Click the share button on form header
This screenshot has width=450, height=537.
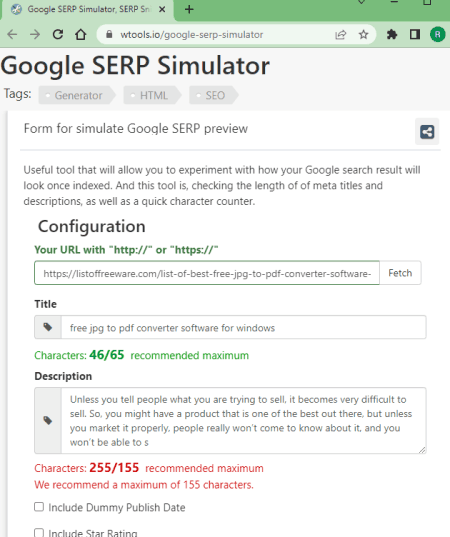pos(427,132)
